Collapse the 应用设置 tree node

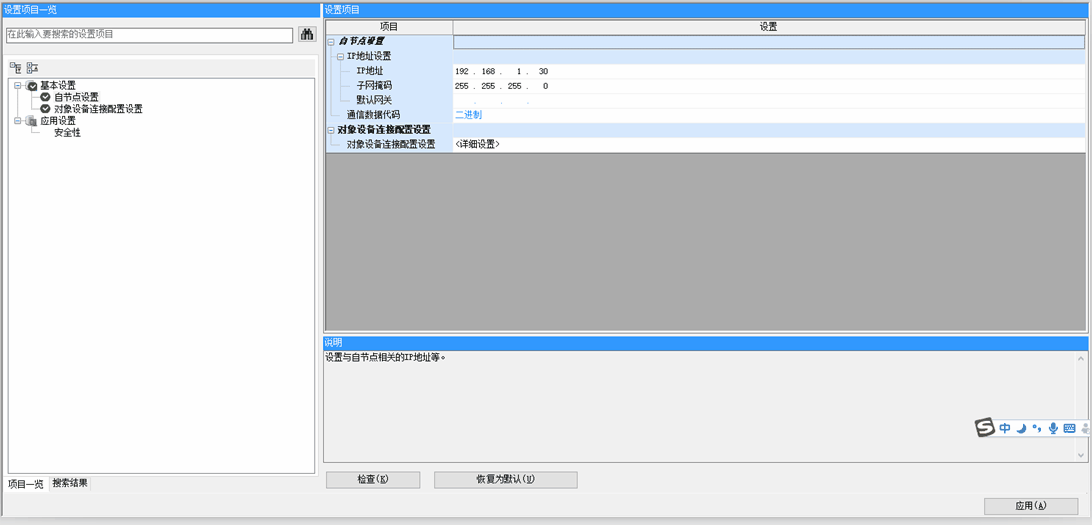coord(18,121)
